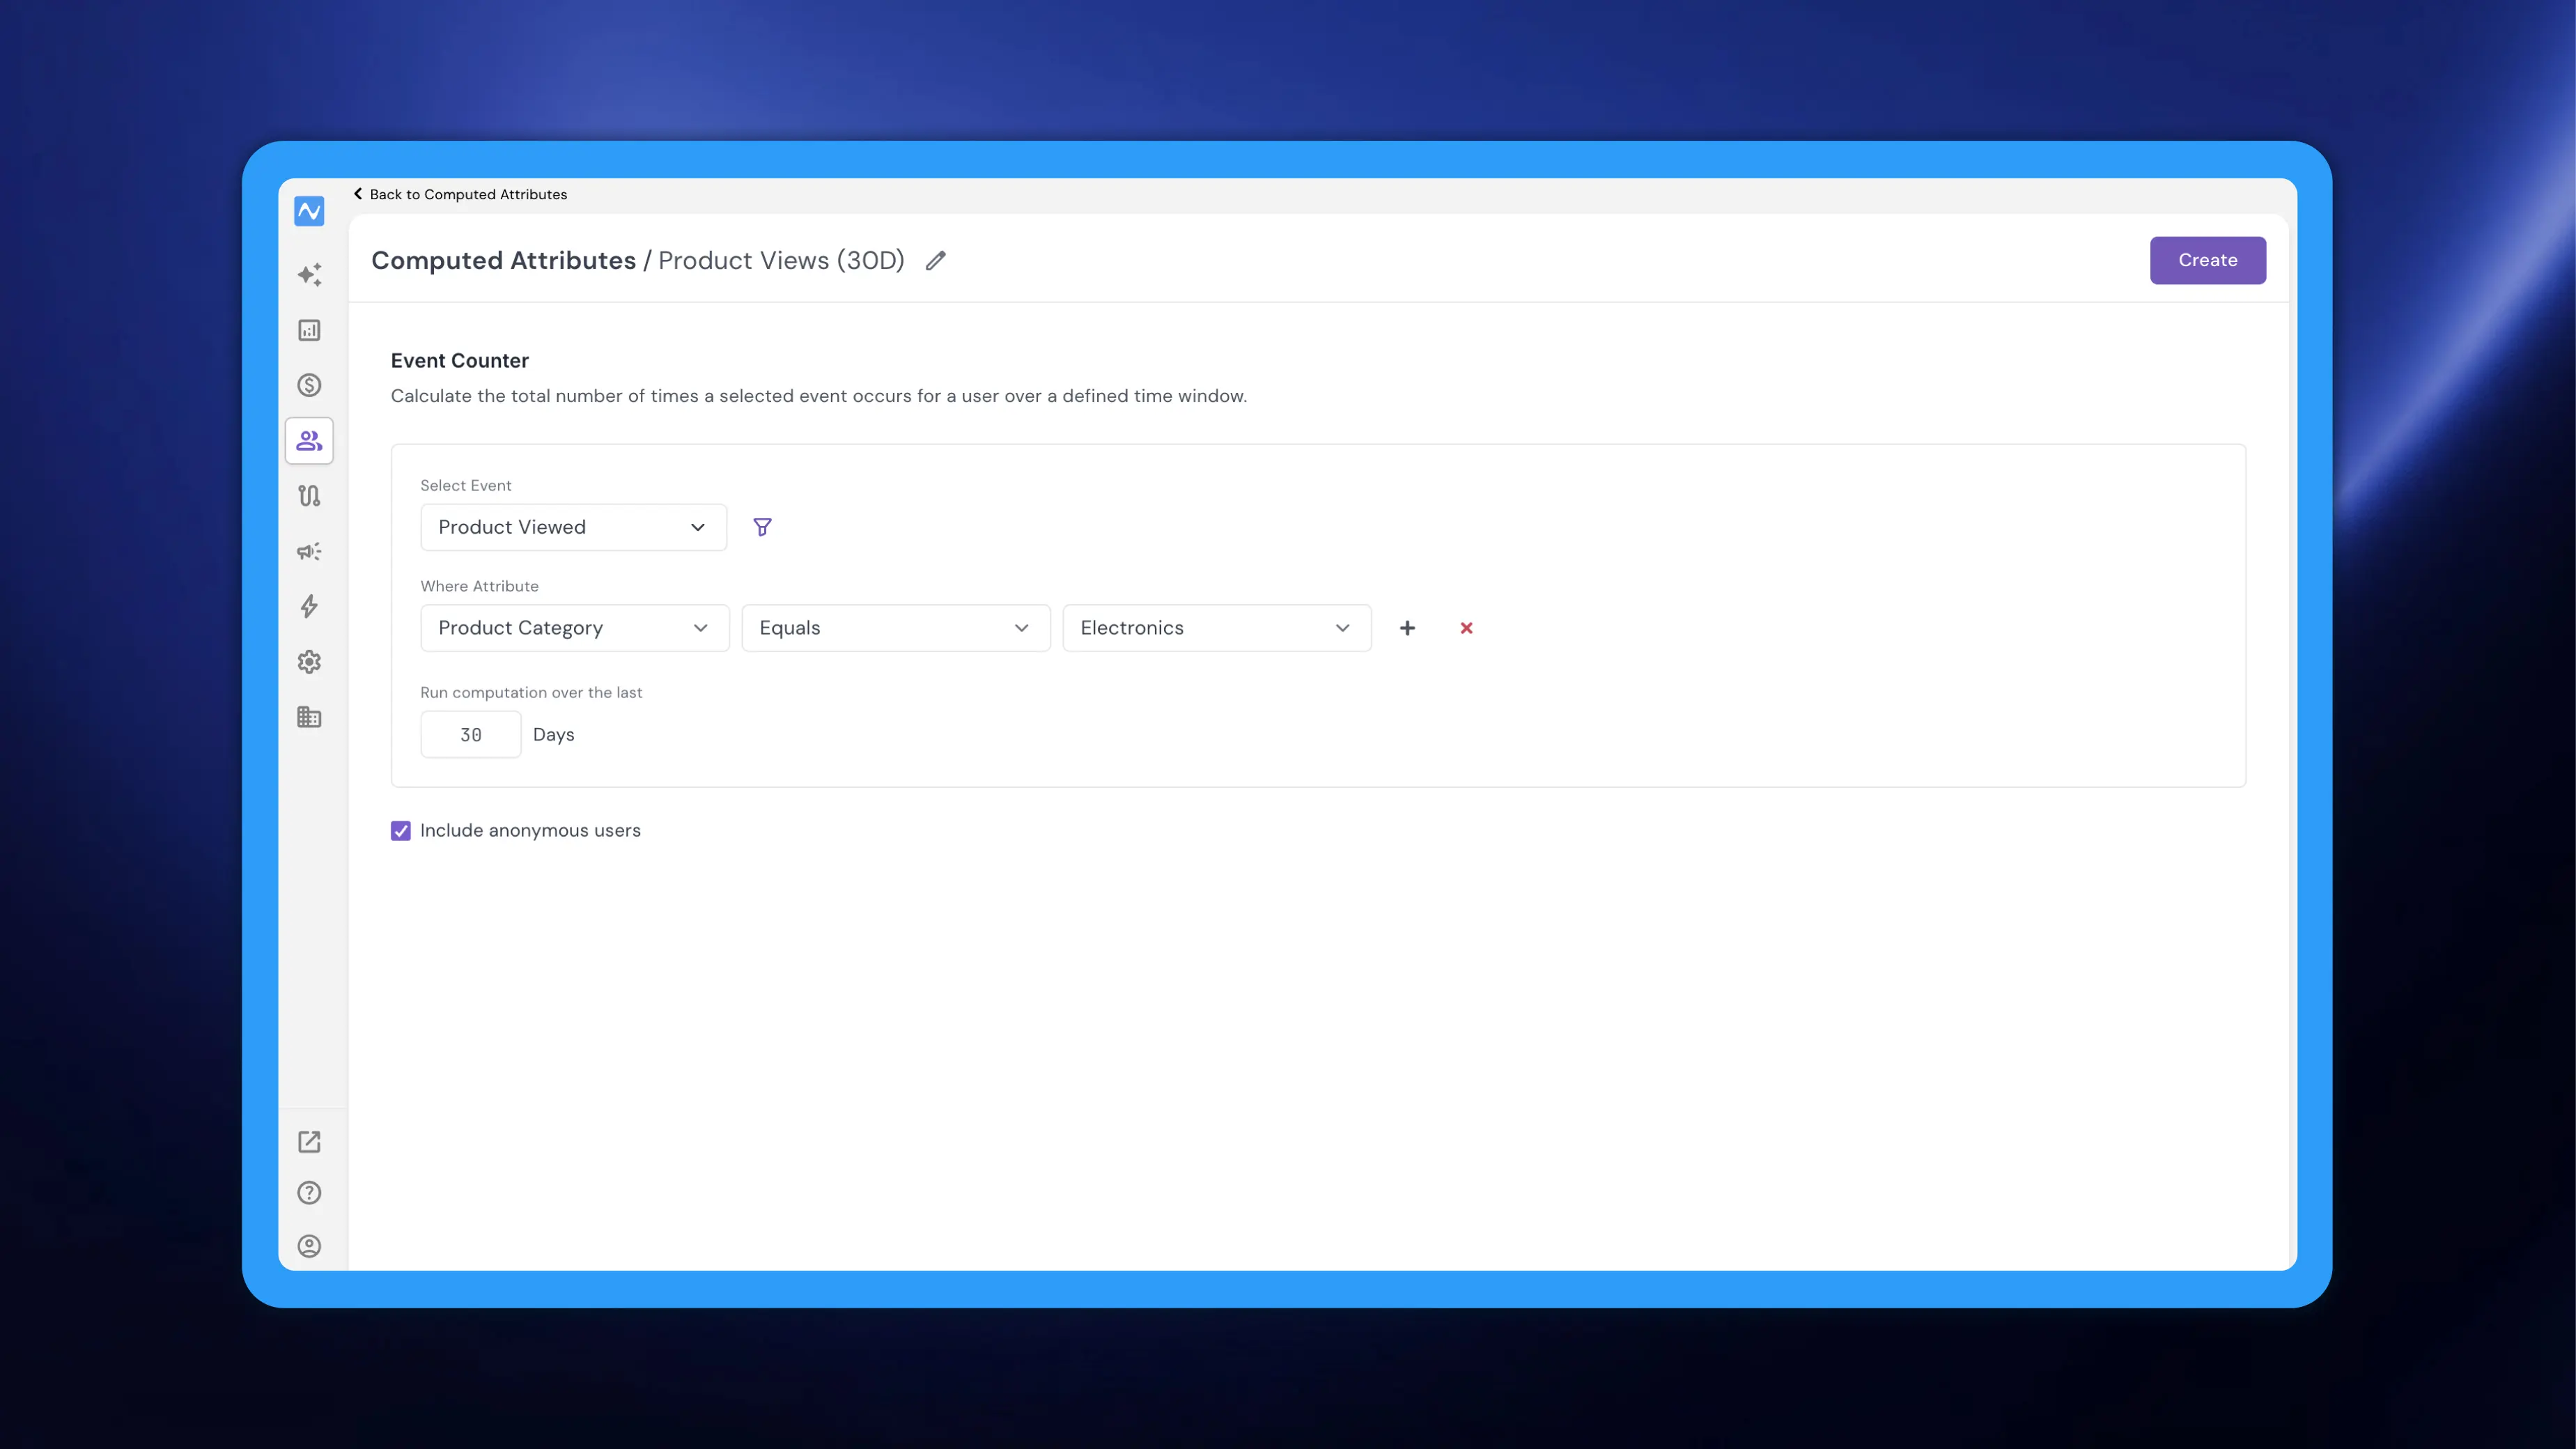Screen dimensions: 2576x1449
Task: Click the app logo in the sidebar
Action: [309, 211]
